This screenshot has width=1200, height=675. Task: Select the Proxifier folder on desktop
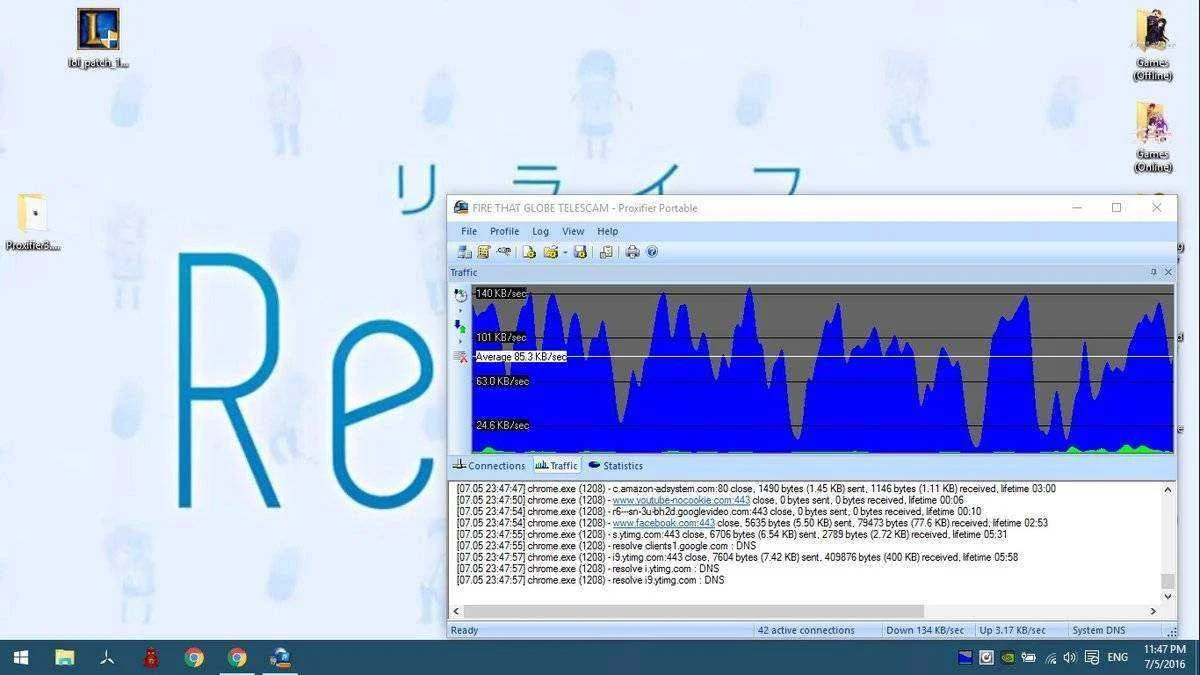pyautogui.click(x=33, y=223)
